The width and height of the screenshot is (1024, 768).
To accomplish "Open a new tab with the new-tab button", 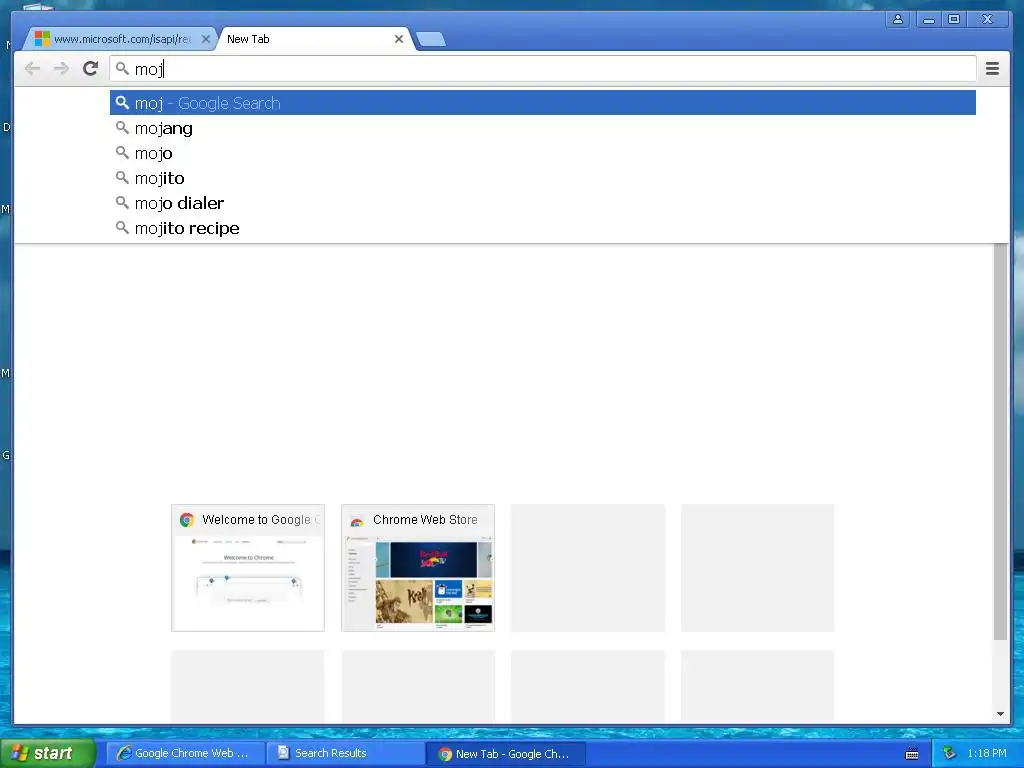I will 431,39.
